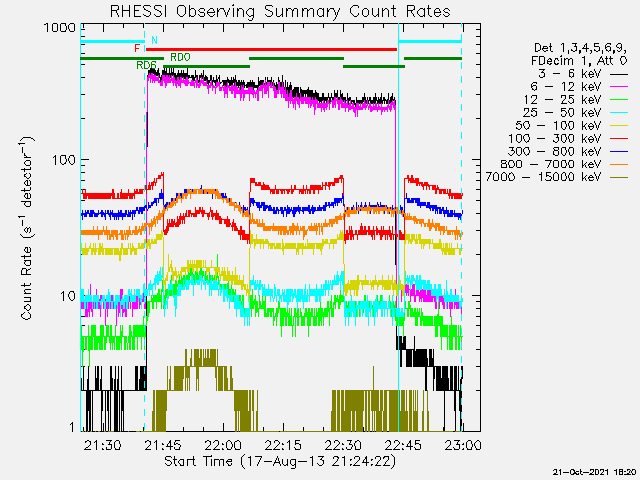Viewport: 640px width, 480px height.
Task: Click the cyan legend line for 25 - 50 keV
Action: 619,113
